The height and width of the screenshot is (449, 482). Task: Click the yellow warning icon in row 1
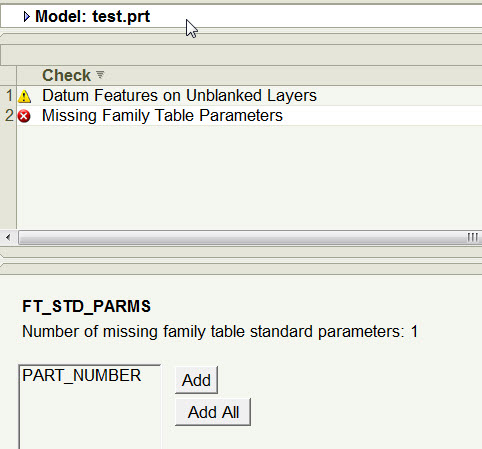click(x=24, y=96)
